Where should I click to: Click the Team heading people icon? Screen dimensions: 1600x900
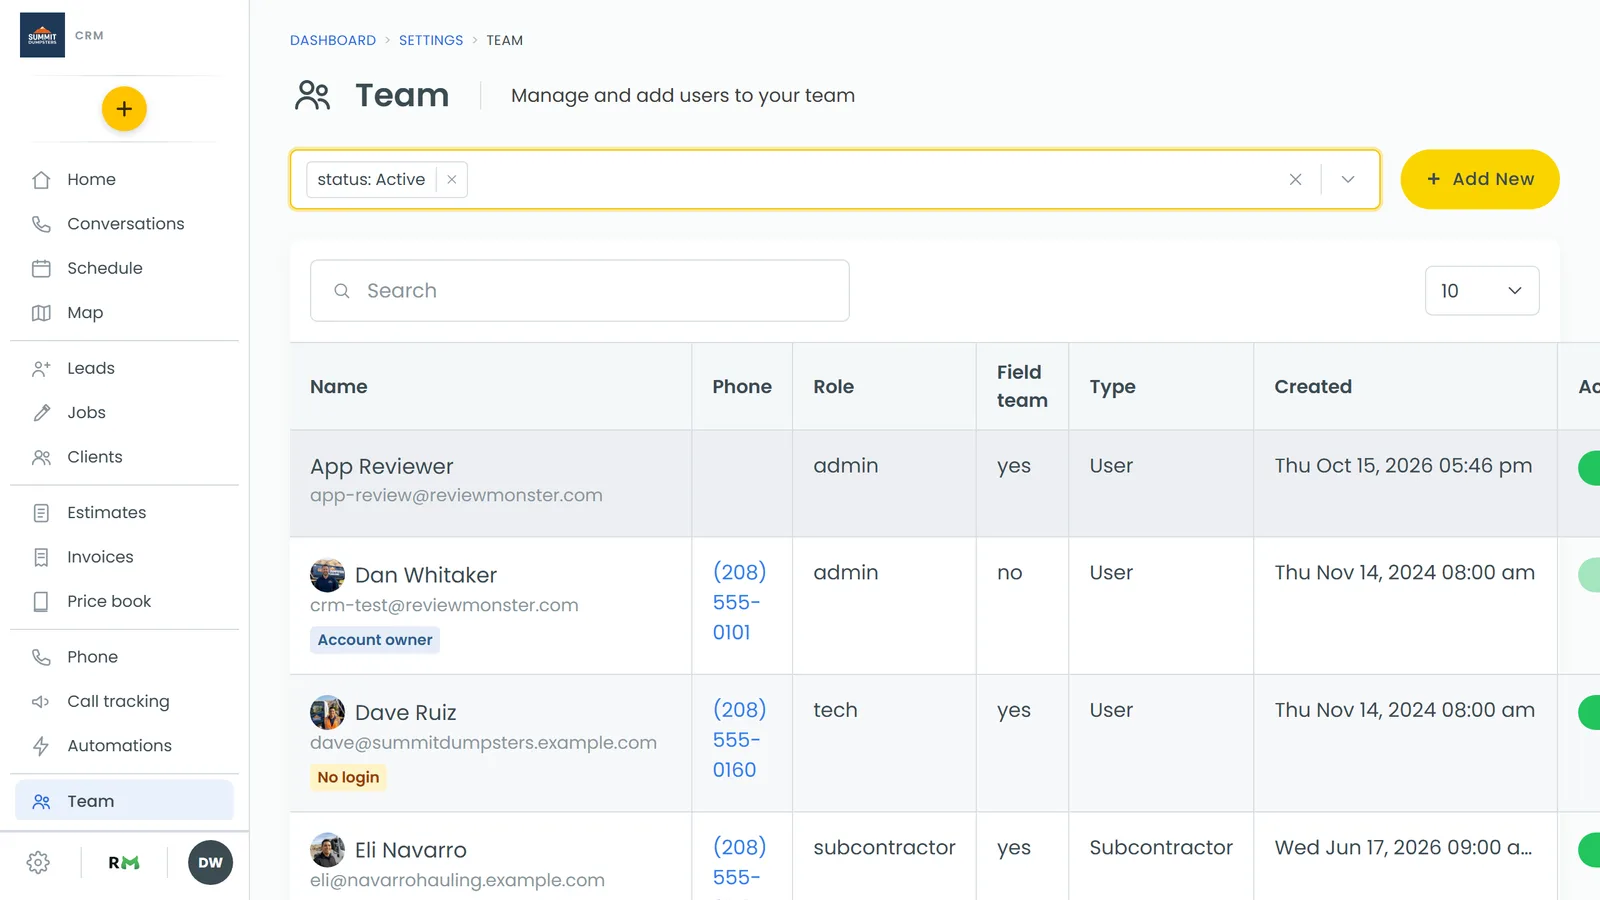(x=313, y=95)
